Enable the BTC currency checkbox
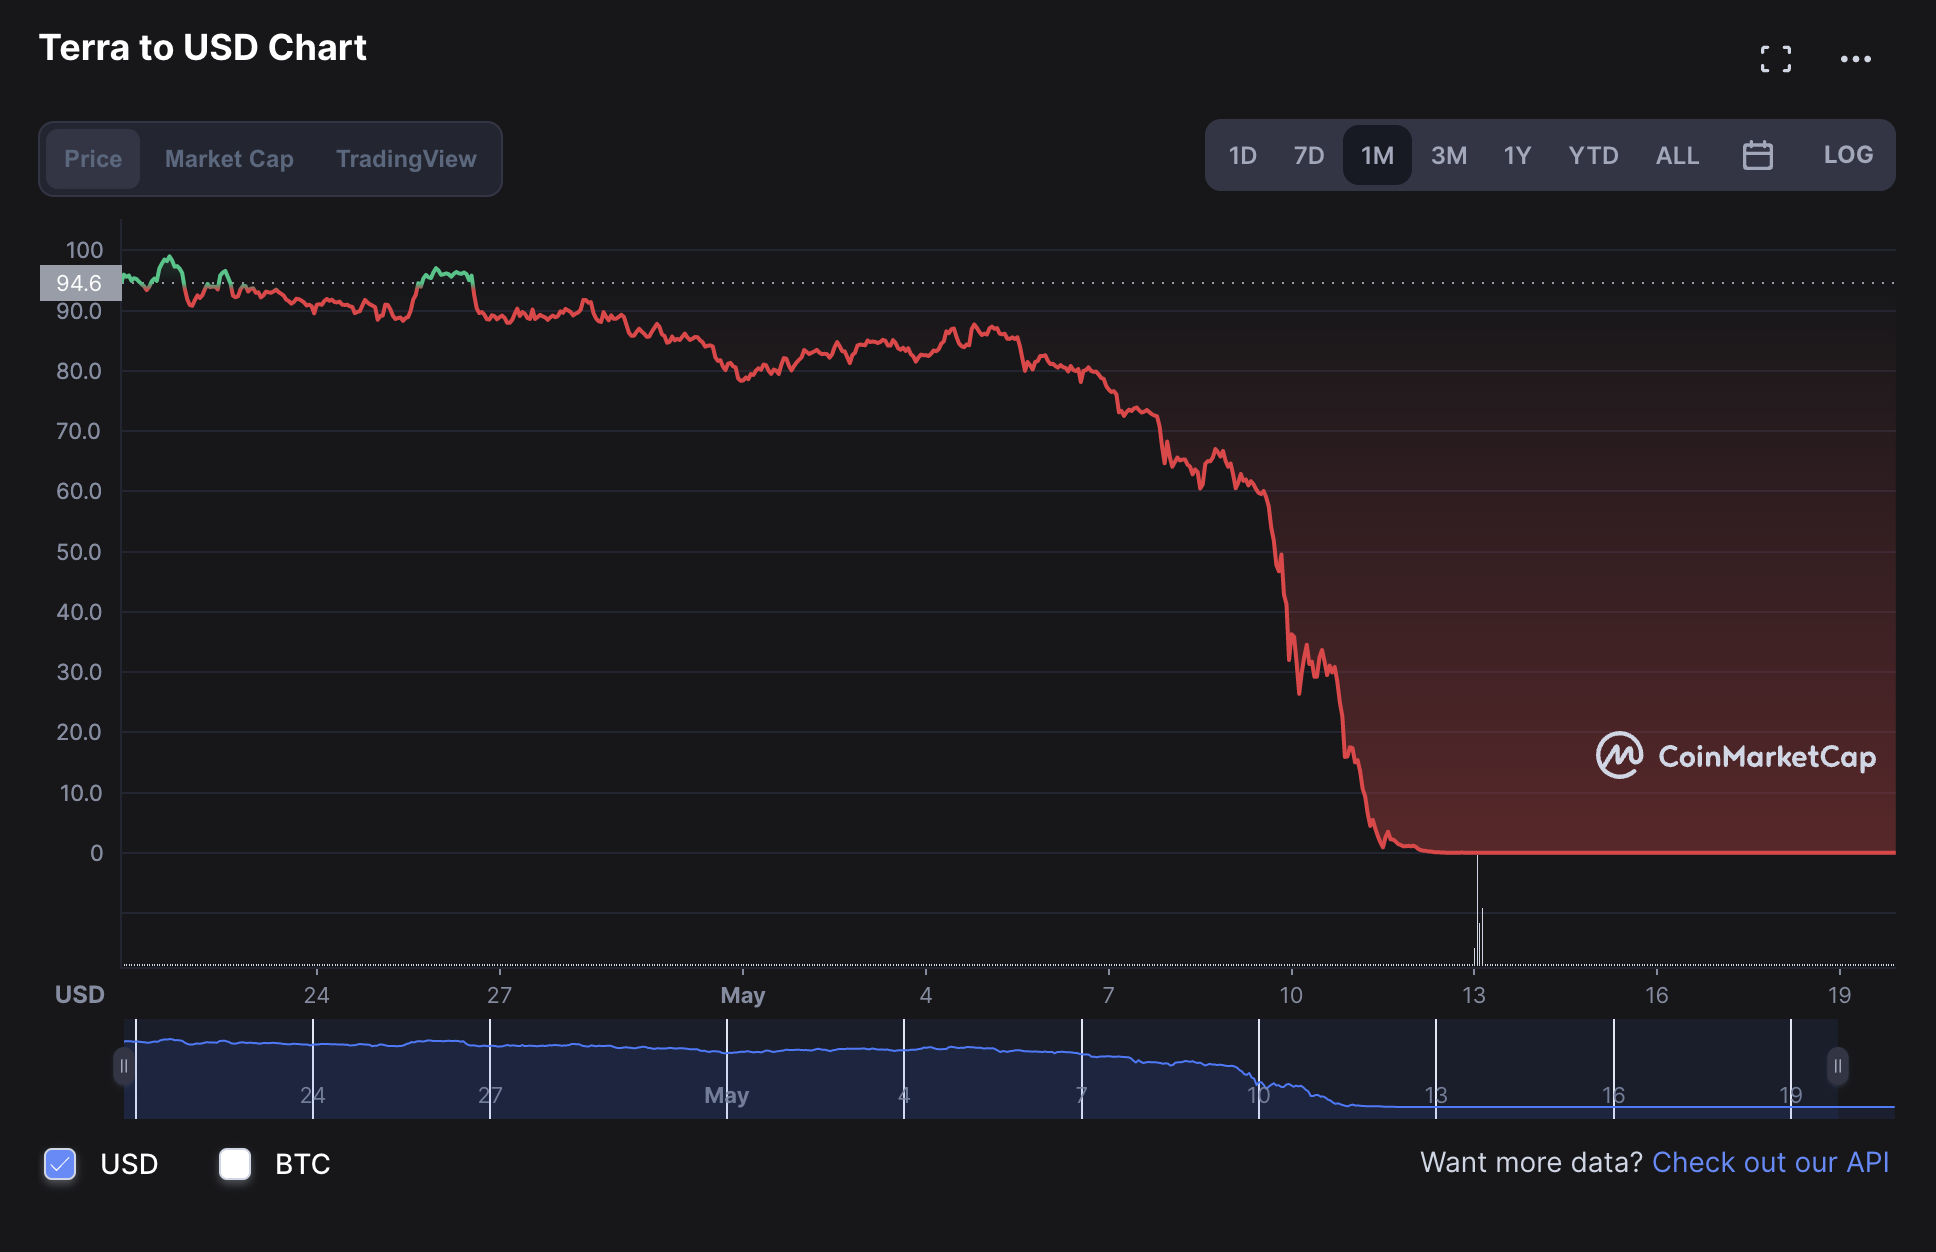Image resolution: width=1936 pixels, height=1252 pixels. [x=235, y=1163]
